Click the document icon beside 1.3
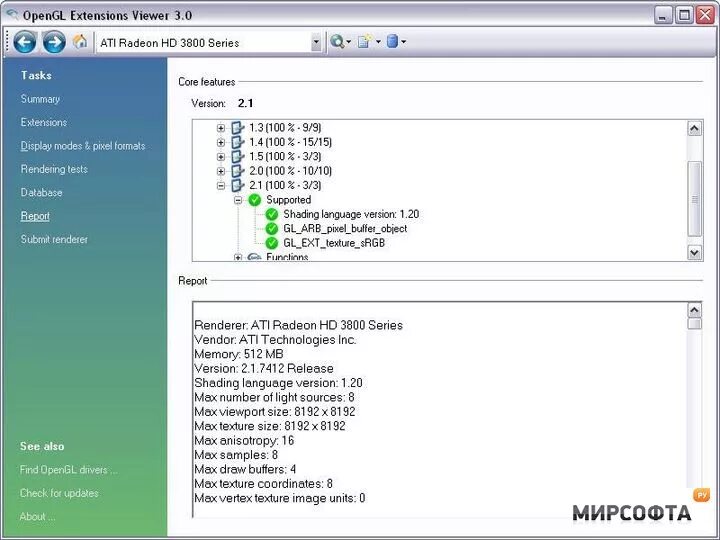Screen dimensions: 720x540 (x=237, y=127)
